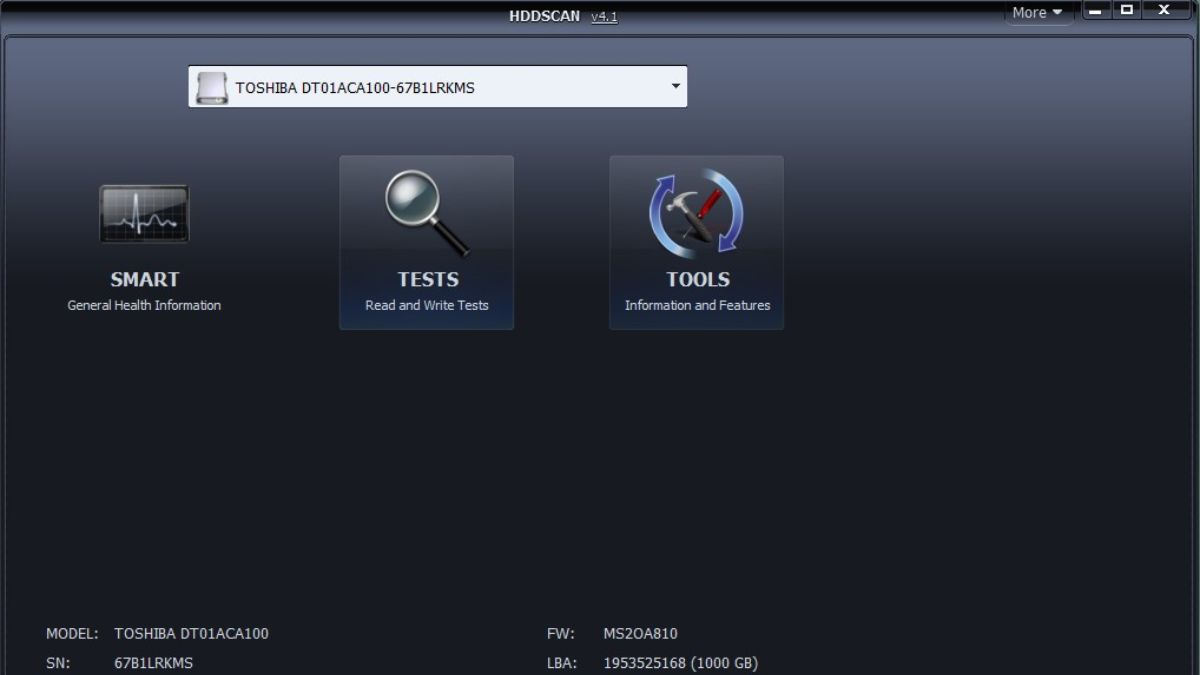Click the HDDSCAN title text
This screenshot has width=1200, height=675.
544,17
